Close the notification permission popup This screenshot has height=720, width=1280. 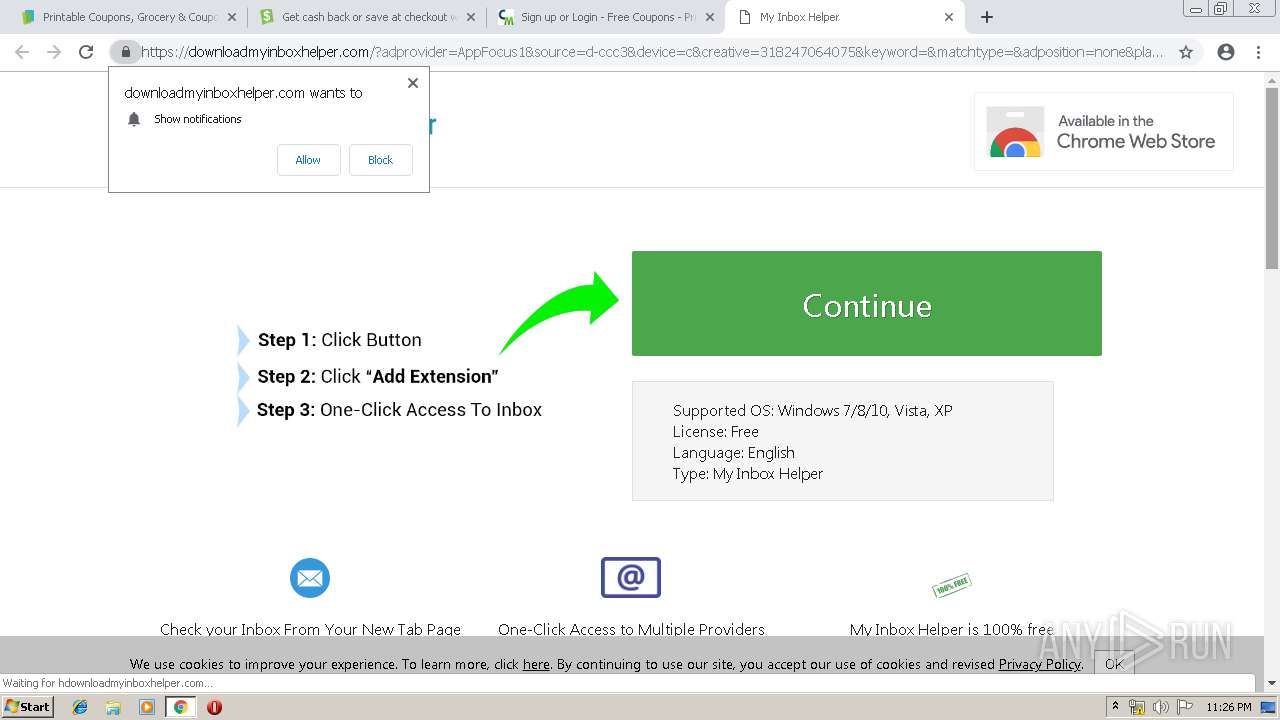coord(413,83)
